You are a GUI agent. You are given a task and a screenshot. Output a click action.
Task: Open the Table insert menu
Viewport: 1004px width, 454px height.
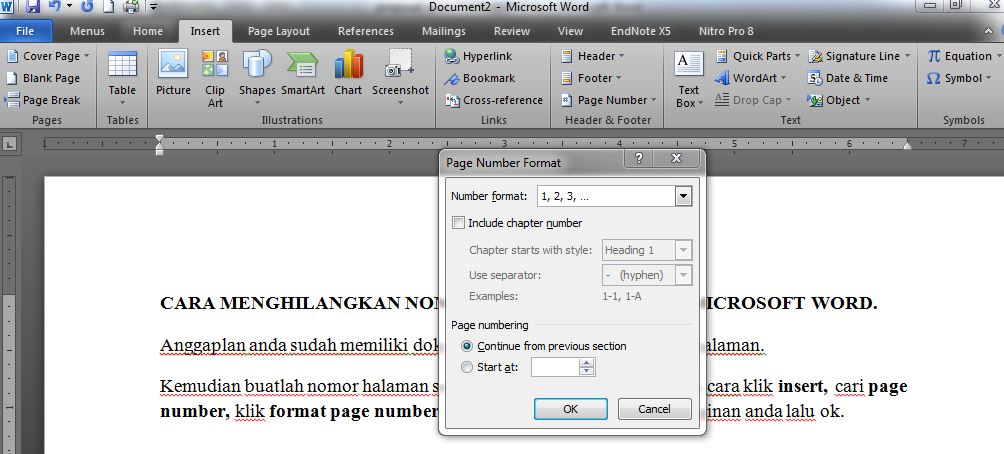(122, 78)
